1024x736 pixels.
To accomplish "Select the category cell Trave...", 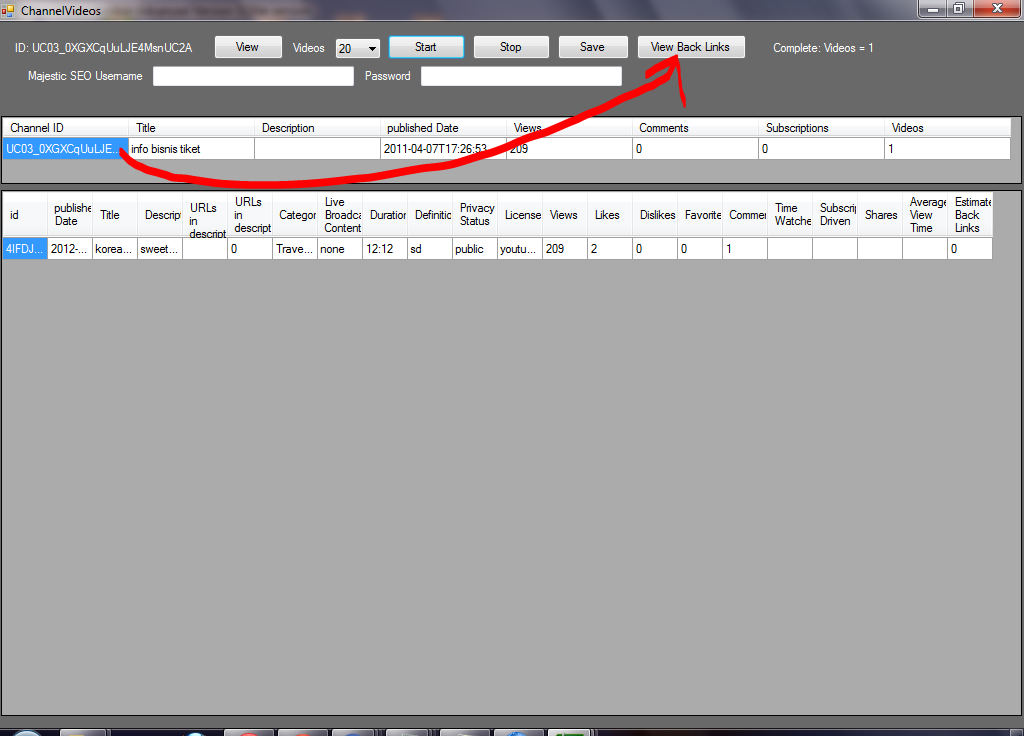I will pyautogui.click(x=295, y=249).
